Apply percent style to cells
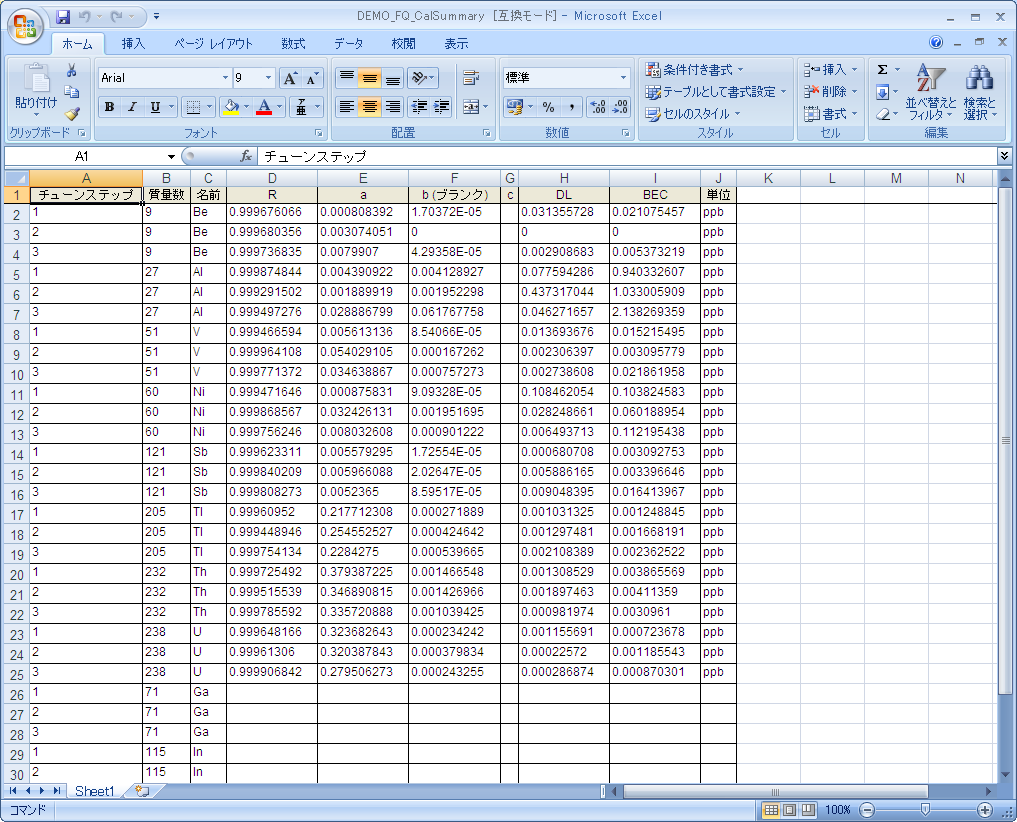This screenshot has width=1017, height=822. pos(549,106)
